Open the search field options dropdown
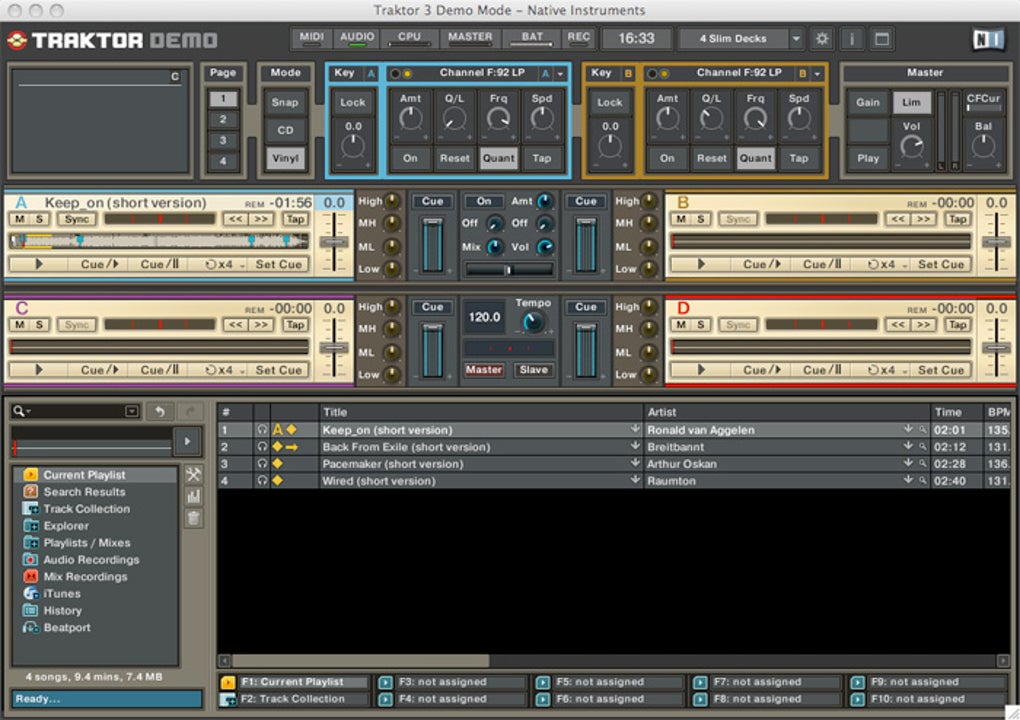Image resolution: width=1020 pixels, height=720 pixels. [x=132, y=412]
